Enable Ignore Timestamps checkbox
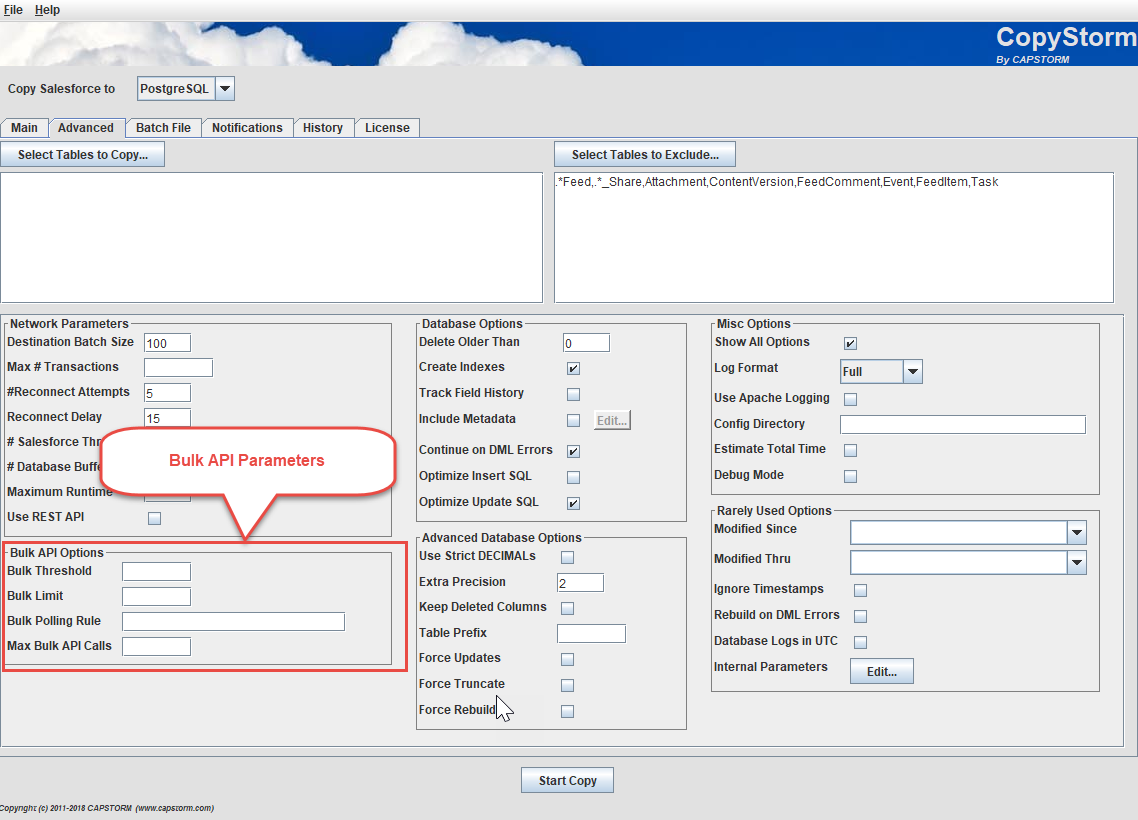 (x=860, y=590)
